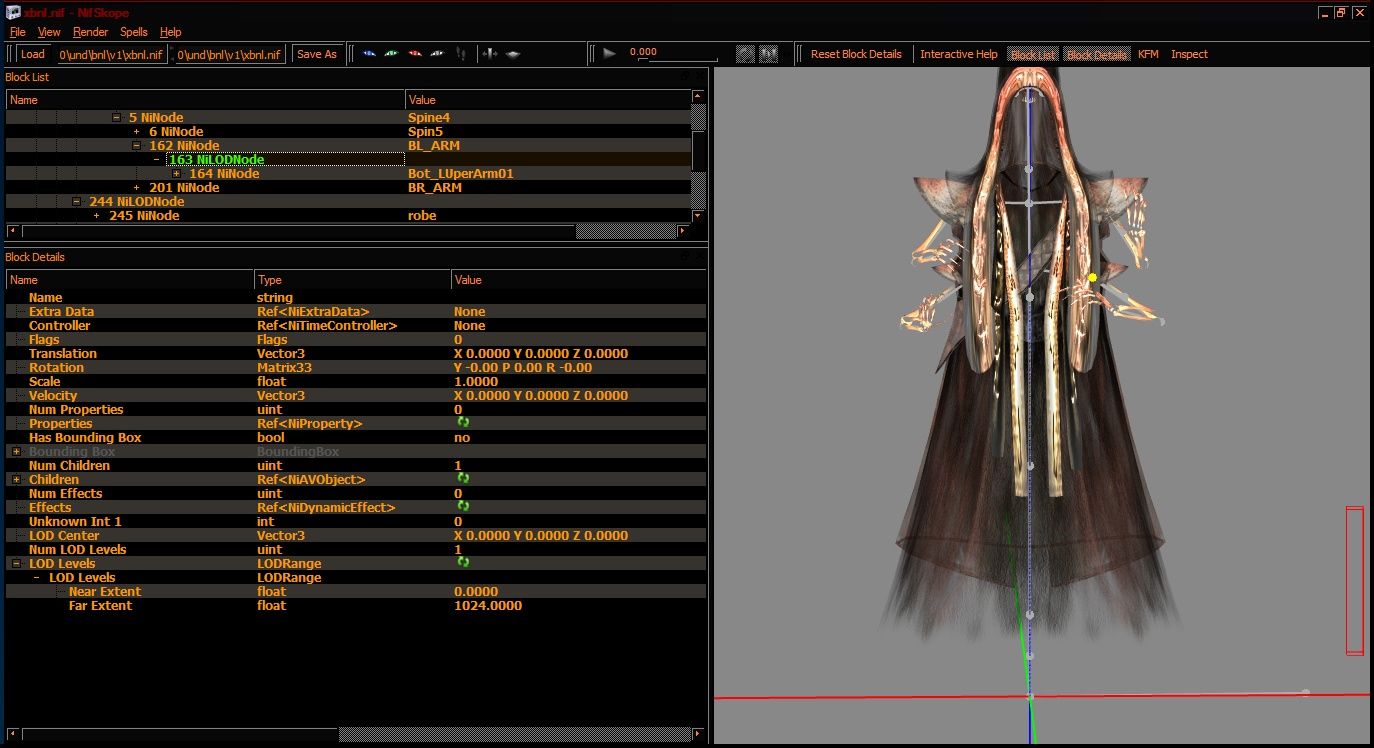1374x748 pixels.
Task: Click the Far Extent value 1024.0000
Action: click(x=488, y=605)
